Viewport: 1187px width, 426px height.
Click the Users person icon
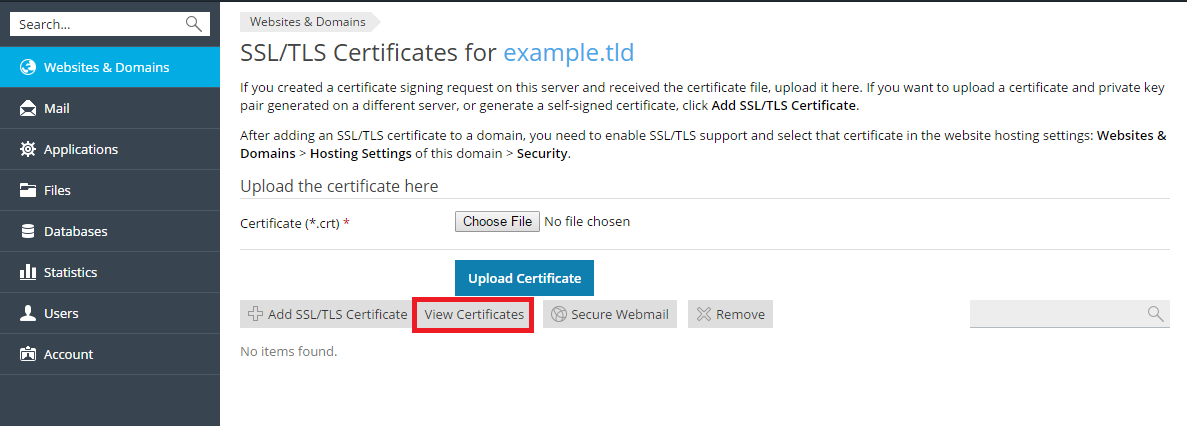[x=28, y=314]
